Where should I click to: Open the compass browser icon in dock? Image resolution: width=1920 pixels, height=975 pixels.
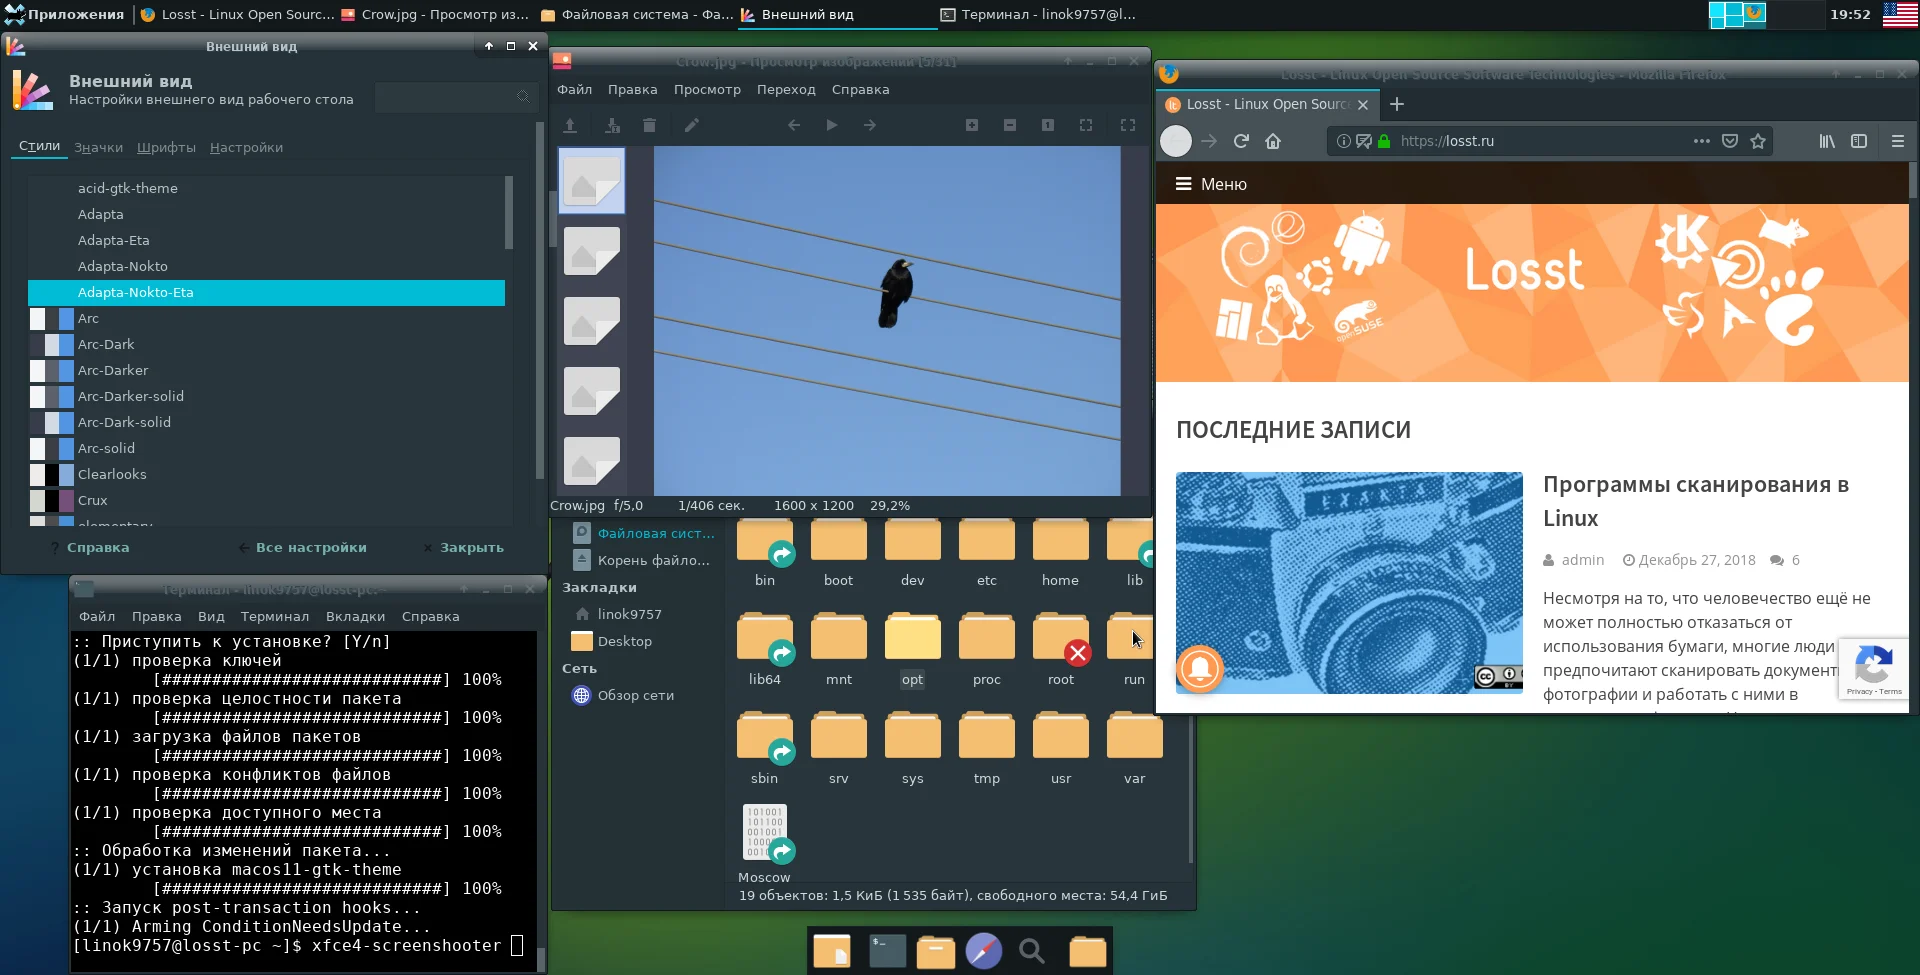[983, 950]
